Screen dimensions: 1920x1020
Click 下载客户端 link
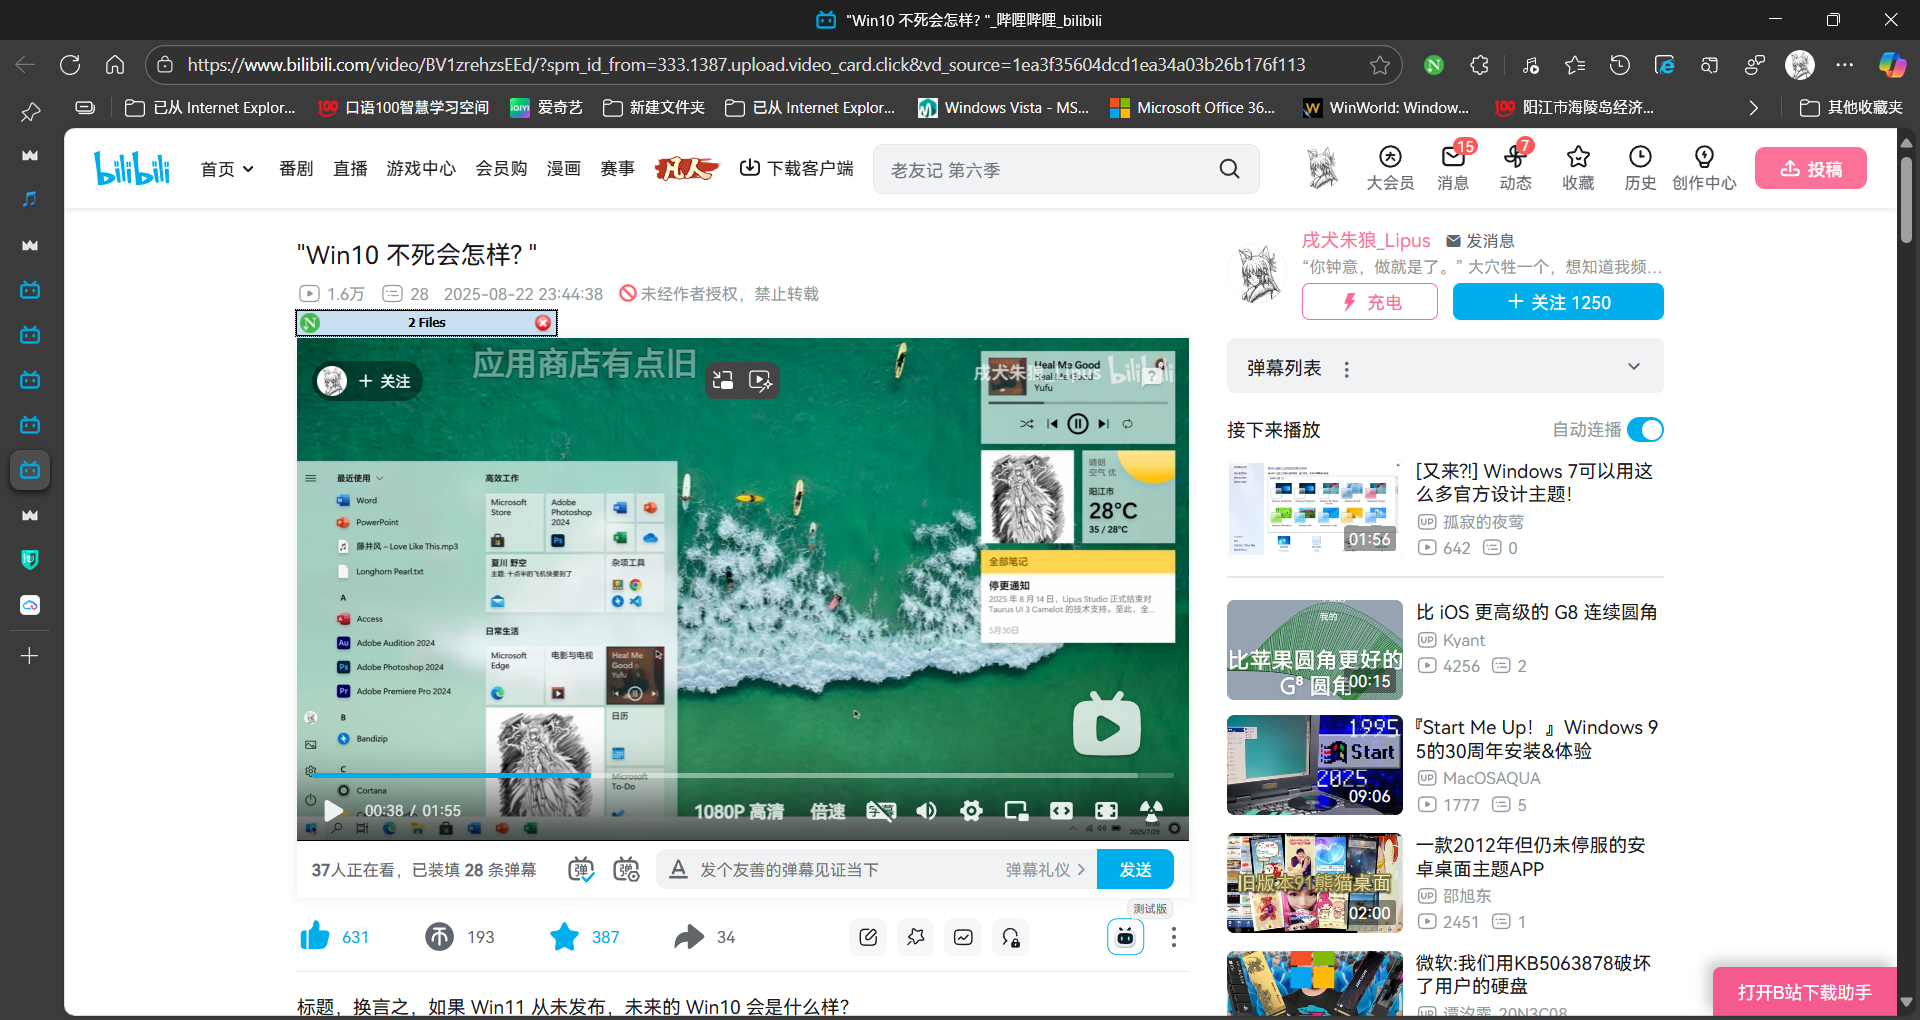click(796, 169)
